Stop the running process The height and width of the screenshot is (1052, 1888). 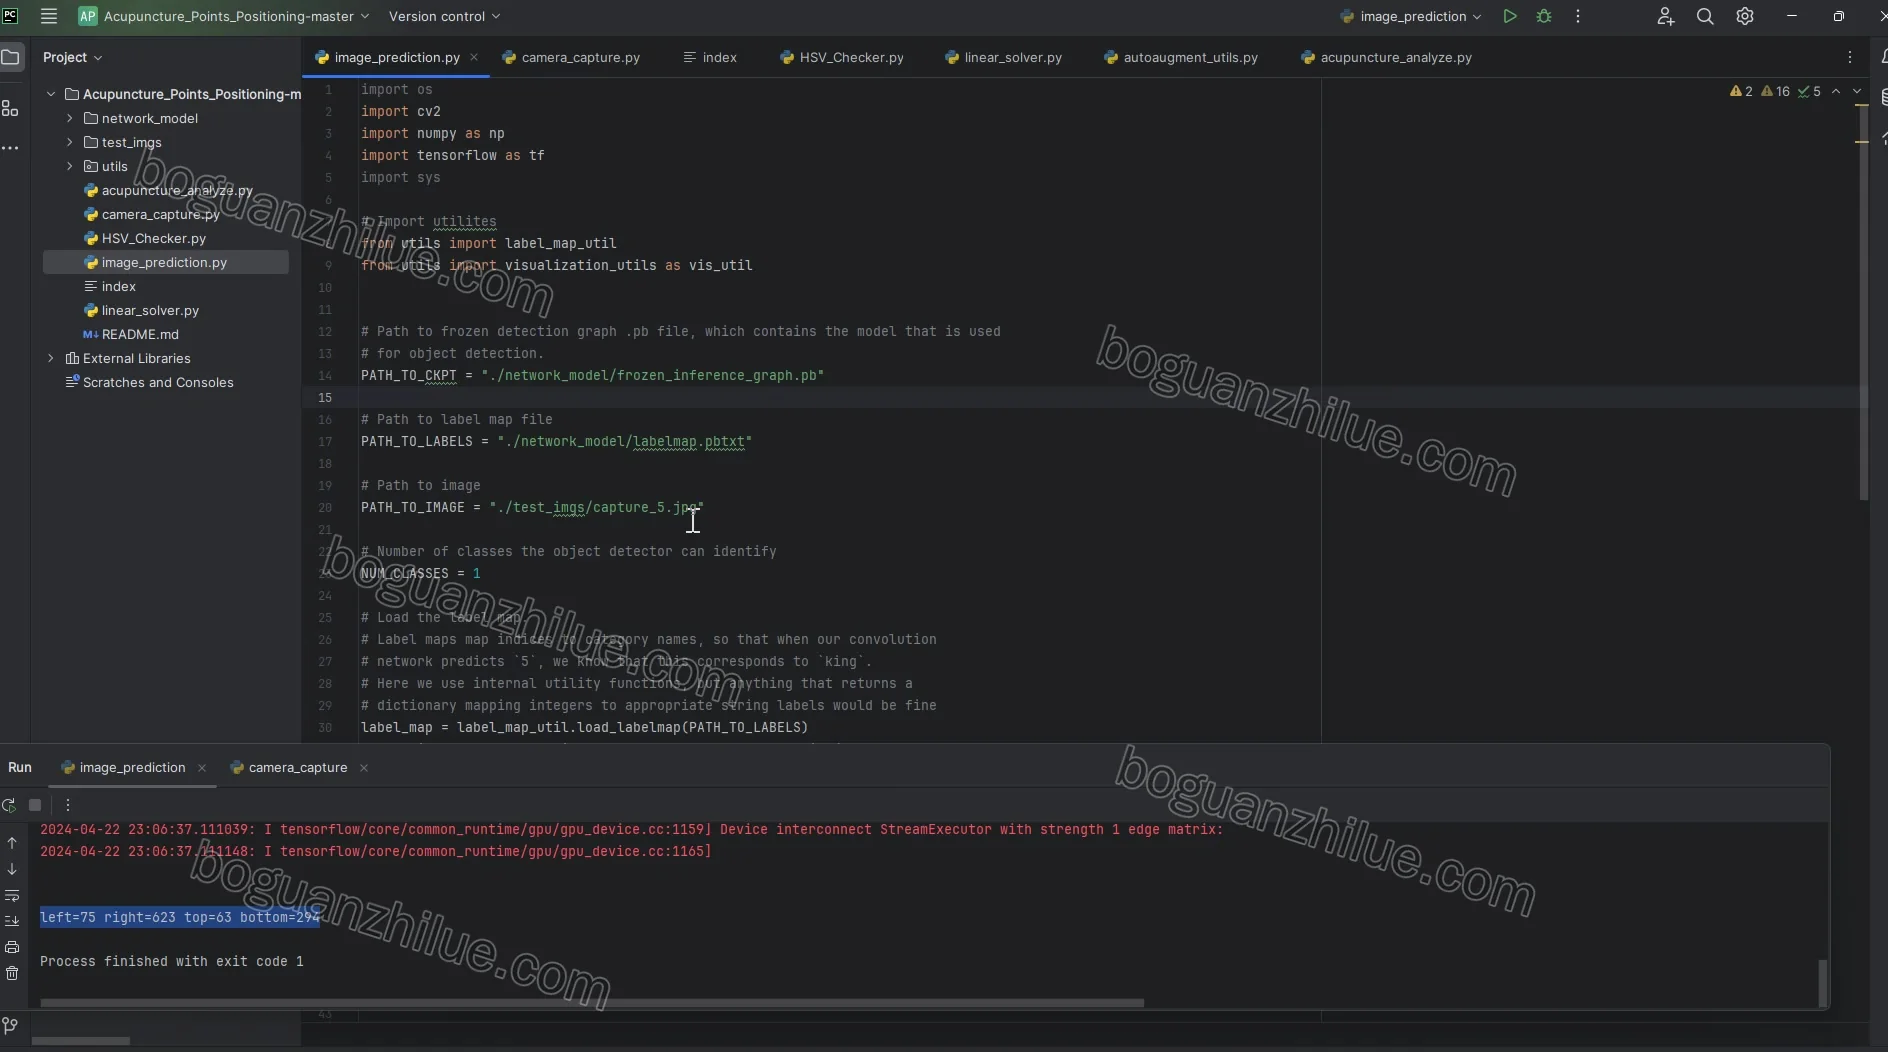pyautogui.click(x=35, y=805)
